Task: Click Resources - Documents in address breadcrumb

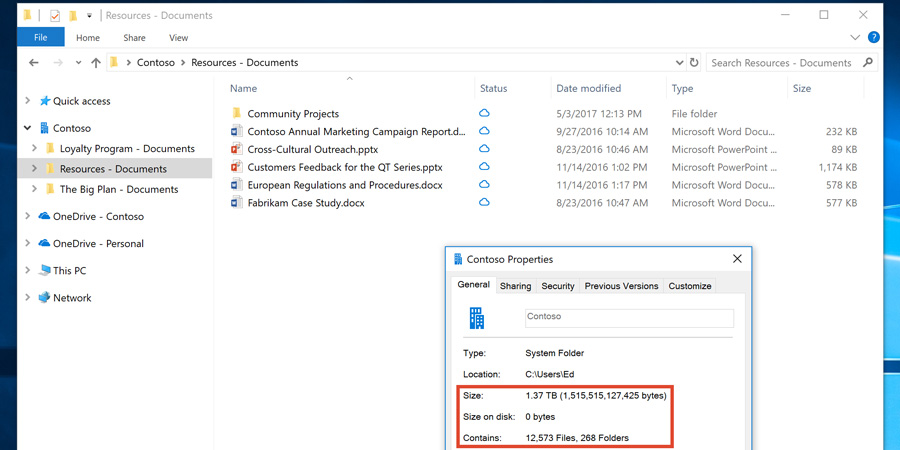Action: [245, 63]
